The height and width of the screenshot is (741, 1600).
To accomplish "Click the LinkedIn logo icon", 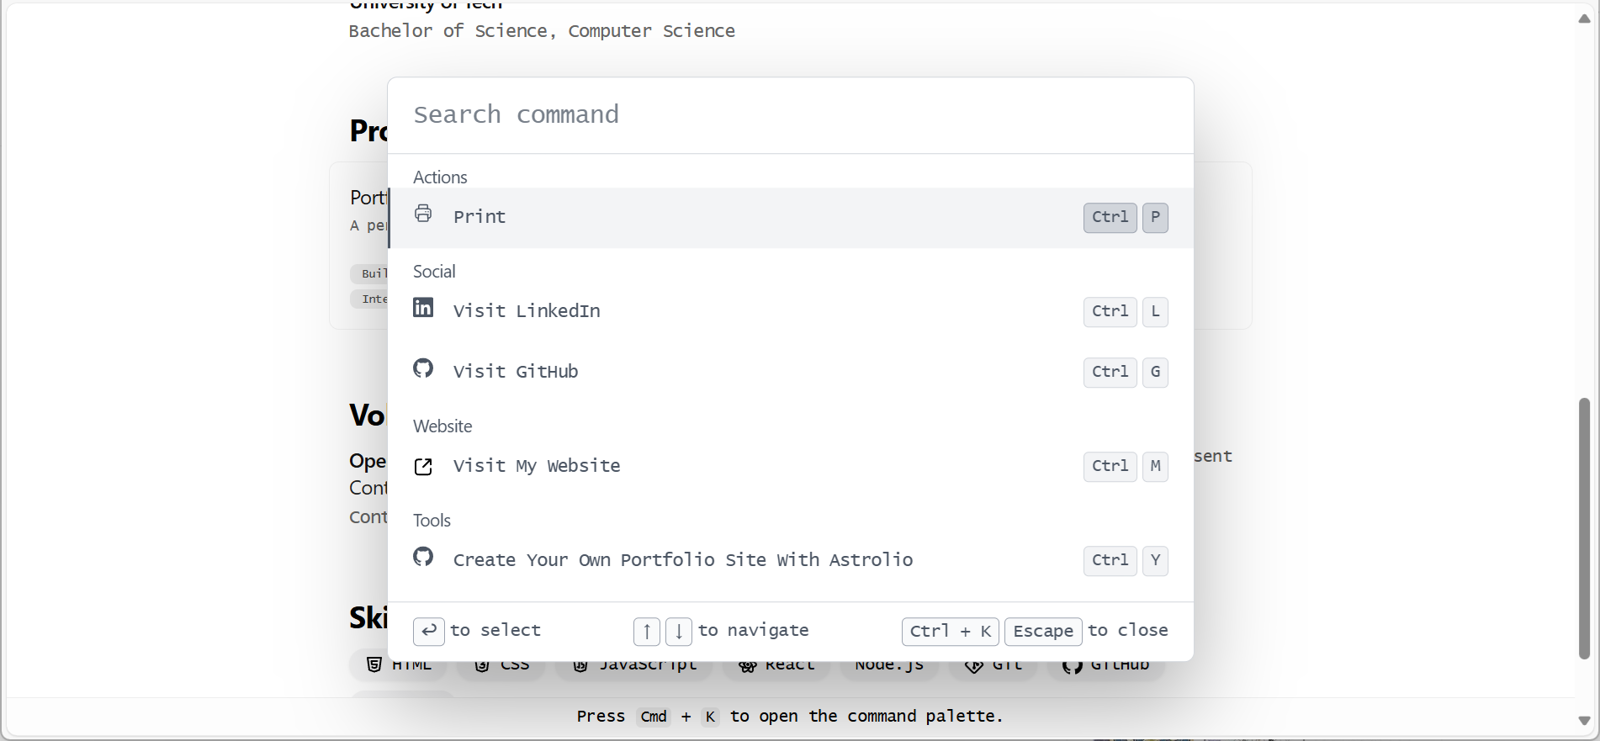I will point(423,307).
